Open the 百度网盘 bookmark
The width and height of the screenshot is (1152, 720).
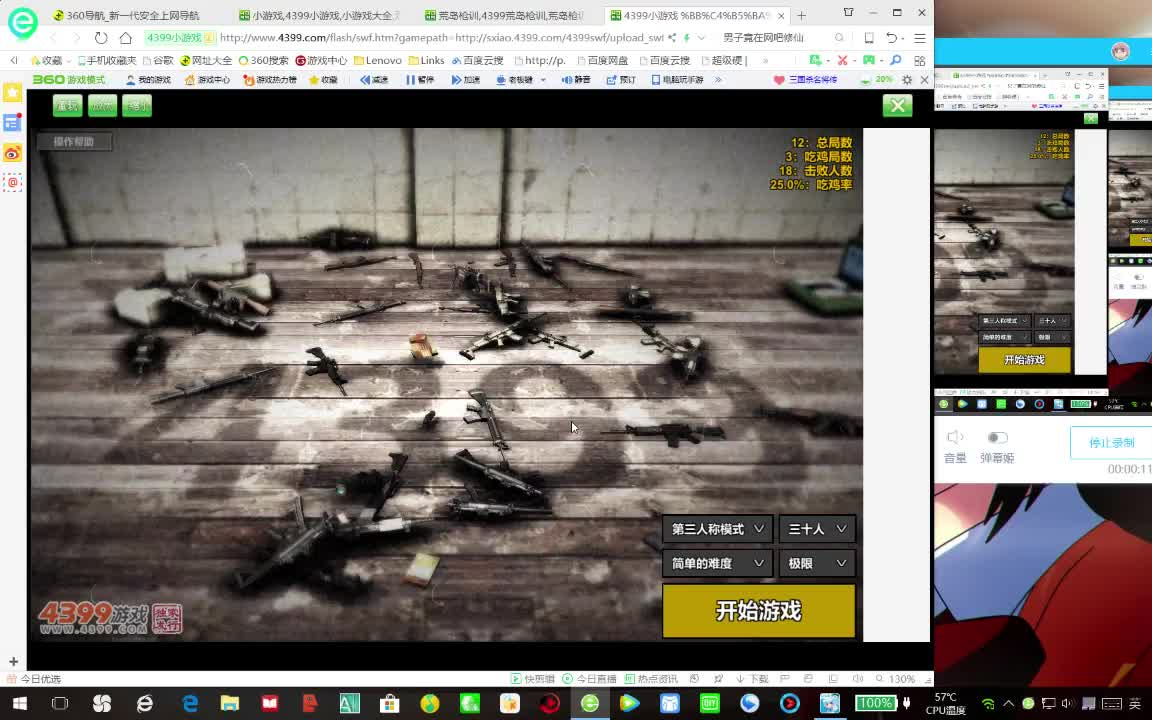click(602, 60)
